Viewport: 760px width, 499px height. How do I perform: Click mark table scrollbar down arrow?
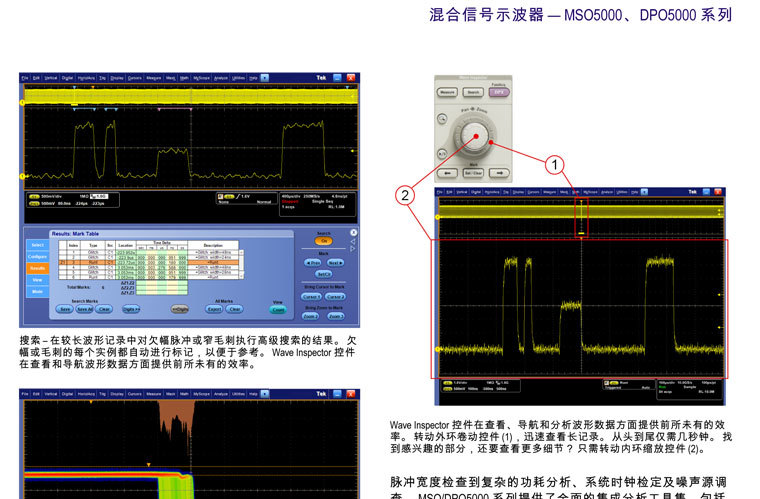tap(241, 277)
